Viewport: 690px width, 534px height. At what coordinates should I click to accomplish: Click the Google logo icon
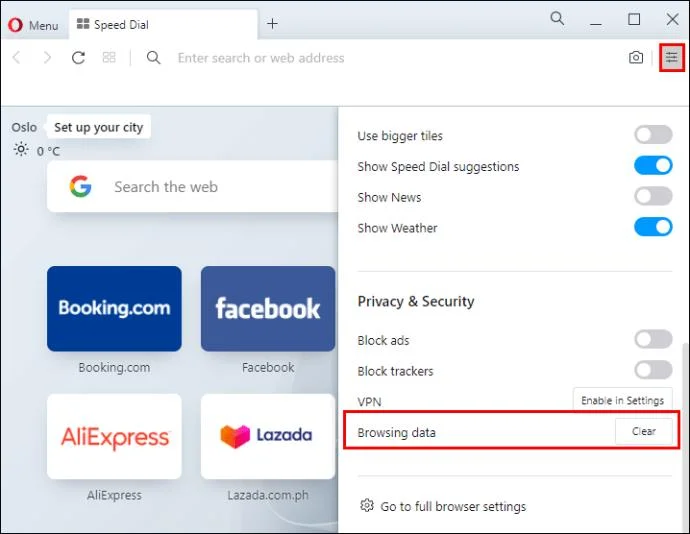pos(81,186)
